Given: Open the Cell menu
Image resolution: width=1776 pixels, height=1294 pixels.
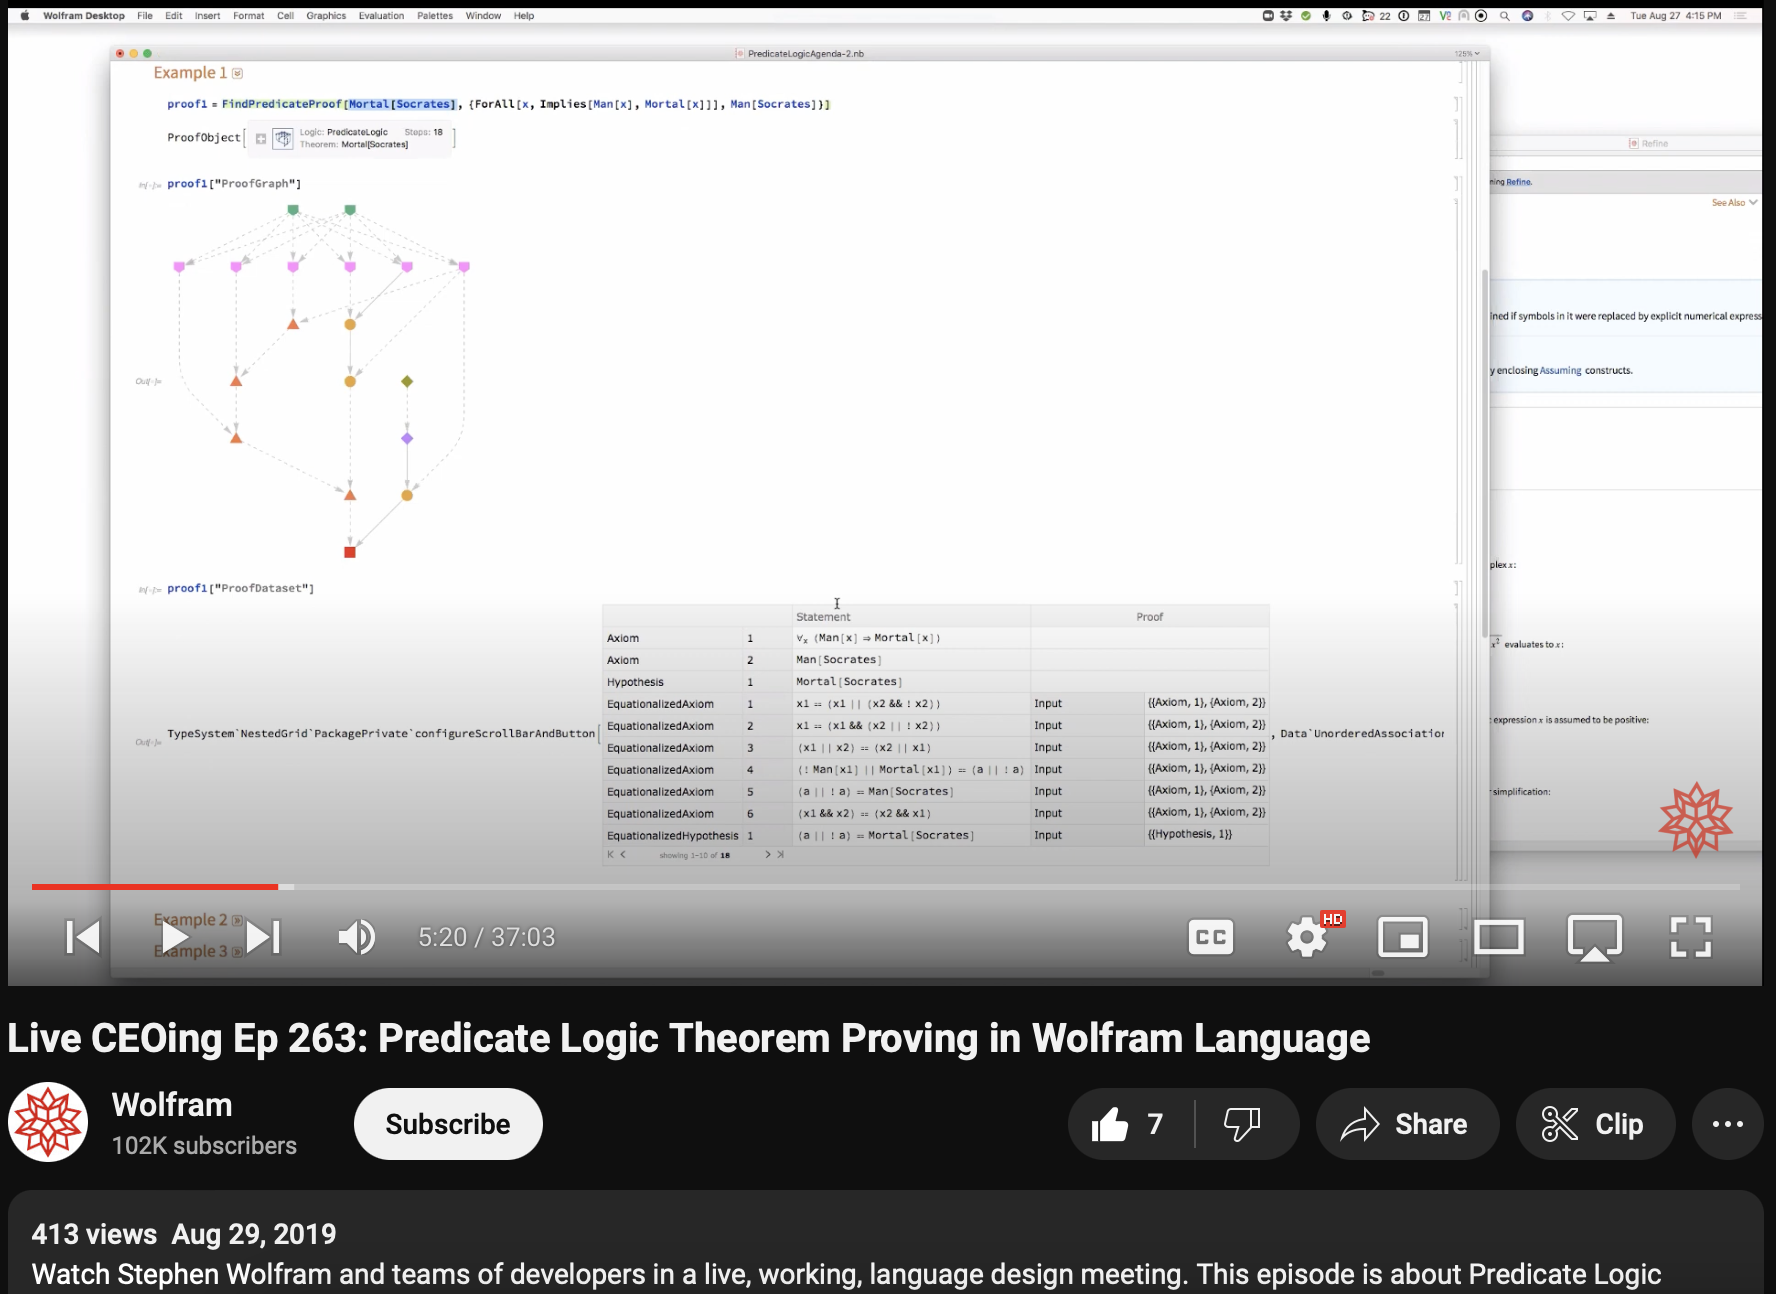Looking at the screenshot, I should pos(285,16).
